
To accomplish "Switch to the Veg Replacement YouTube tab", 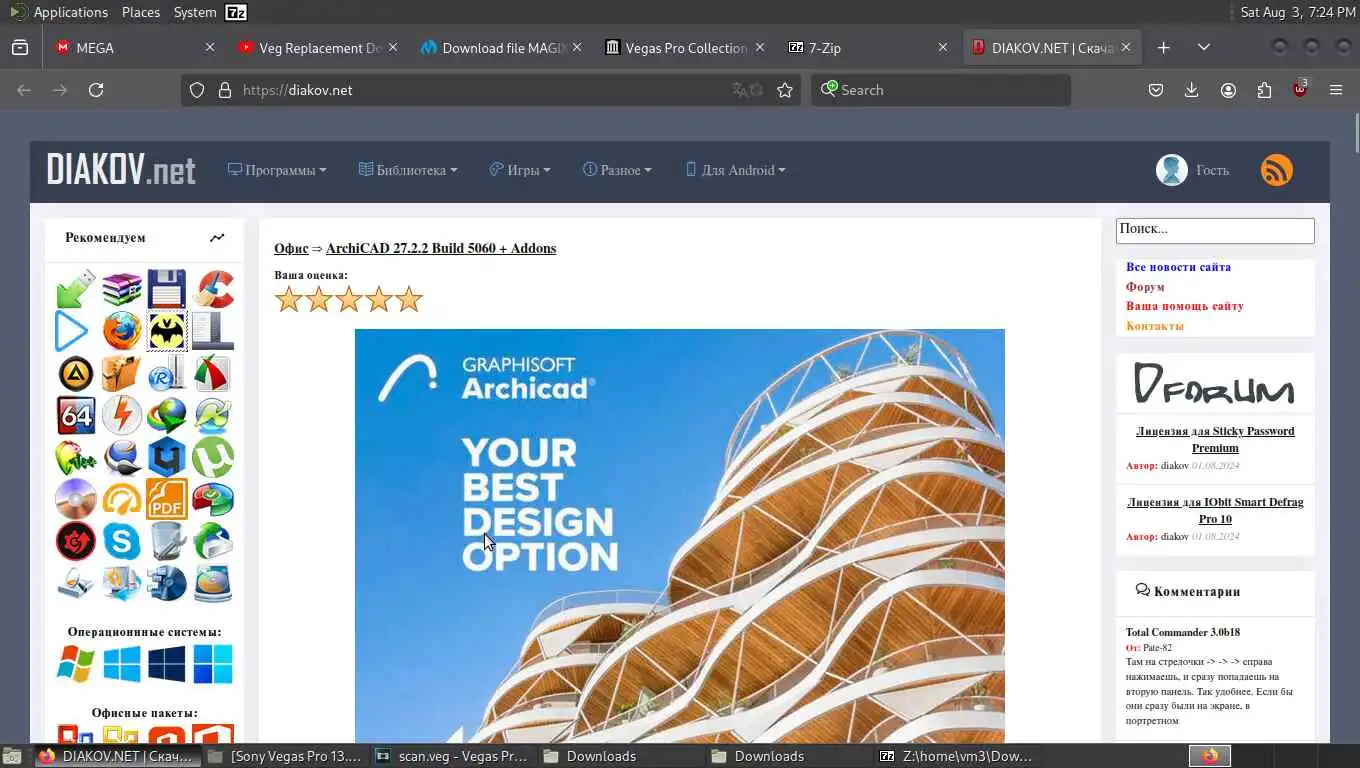I will point(318,47).
